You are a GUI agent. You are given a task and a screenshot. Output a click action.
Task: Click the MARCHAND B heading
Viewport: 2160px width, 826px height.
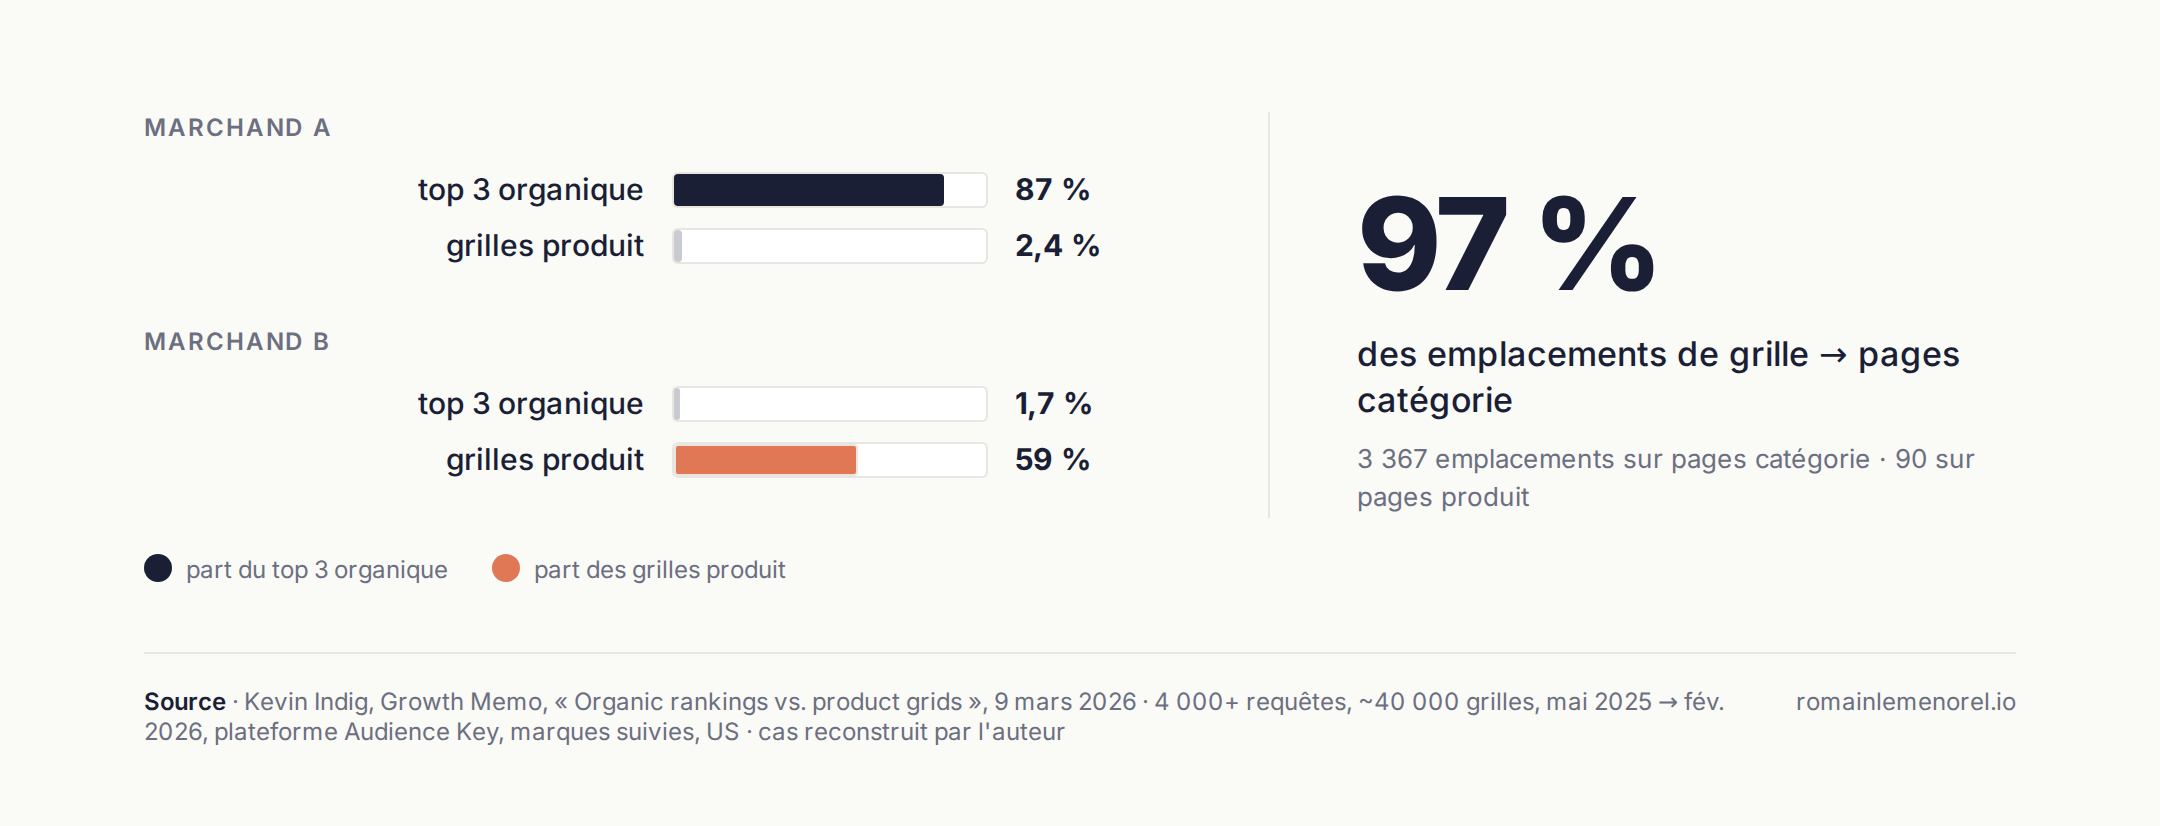(x=237, y=342)
